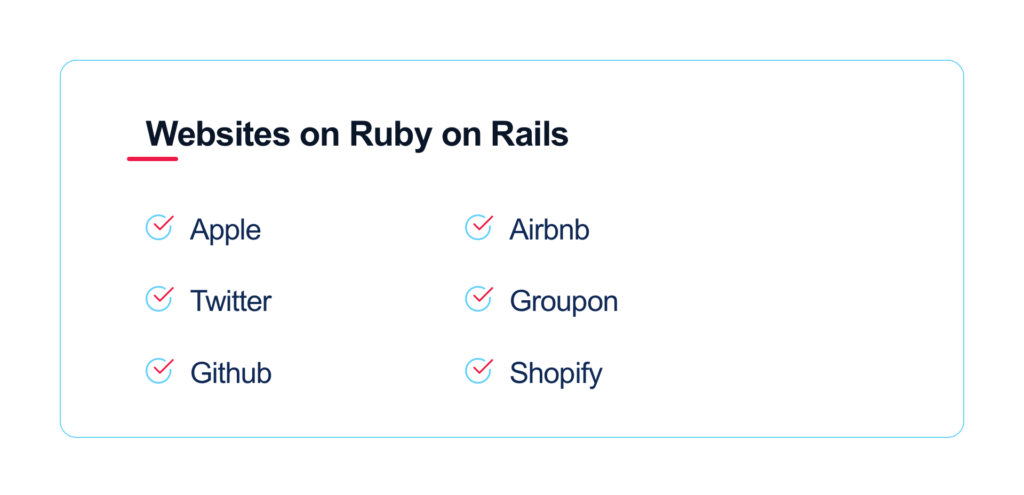Select the Shopify list entry text
1024x495 pixels.
(x=556, y=374)
